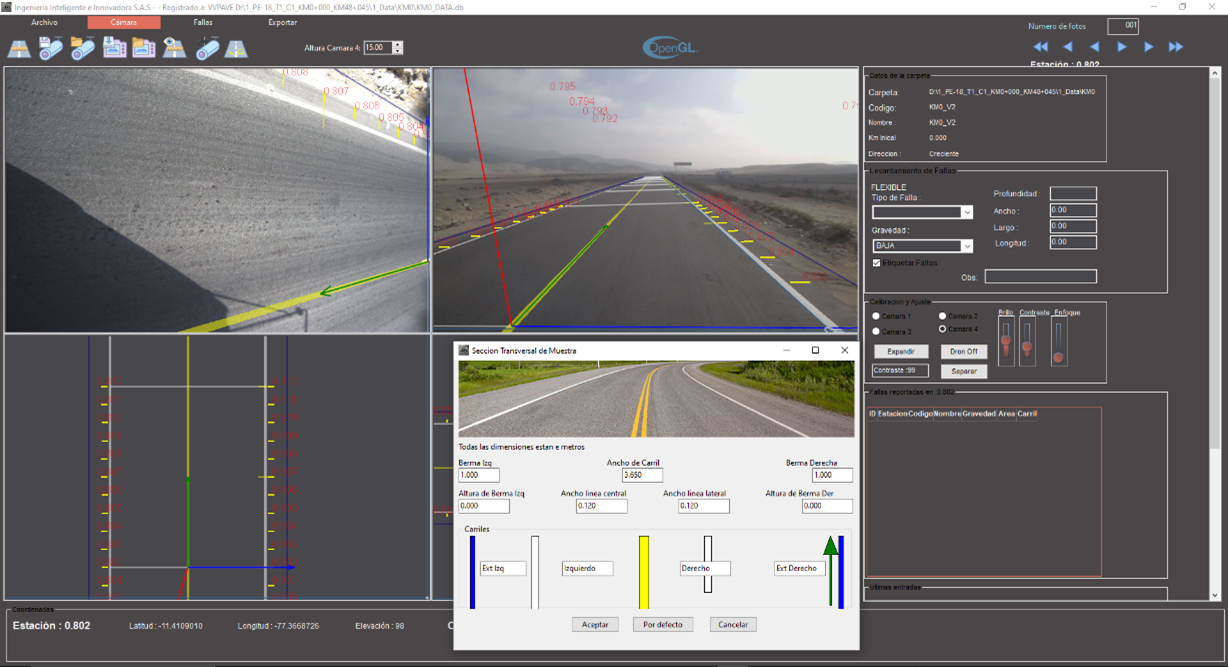
Task: Click the Aceptar button in the dialog
Action: [595, 624]
